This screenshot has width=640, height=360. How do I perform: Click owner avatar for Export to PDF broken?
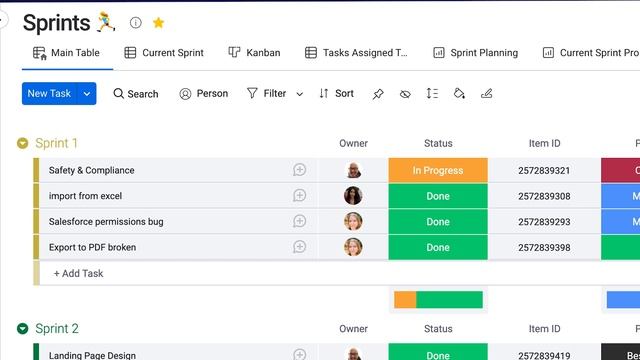pos(353,247)
